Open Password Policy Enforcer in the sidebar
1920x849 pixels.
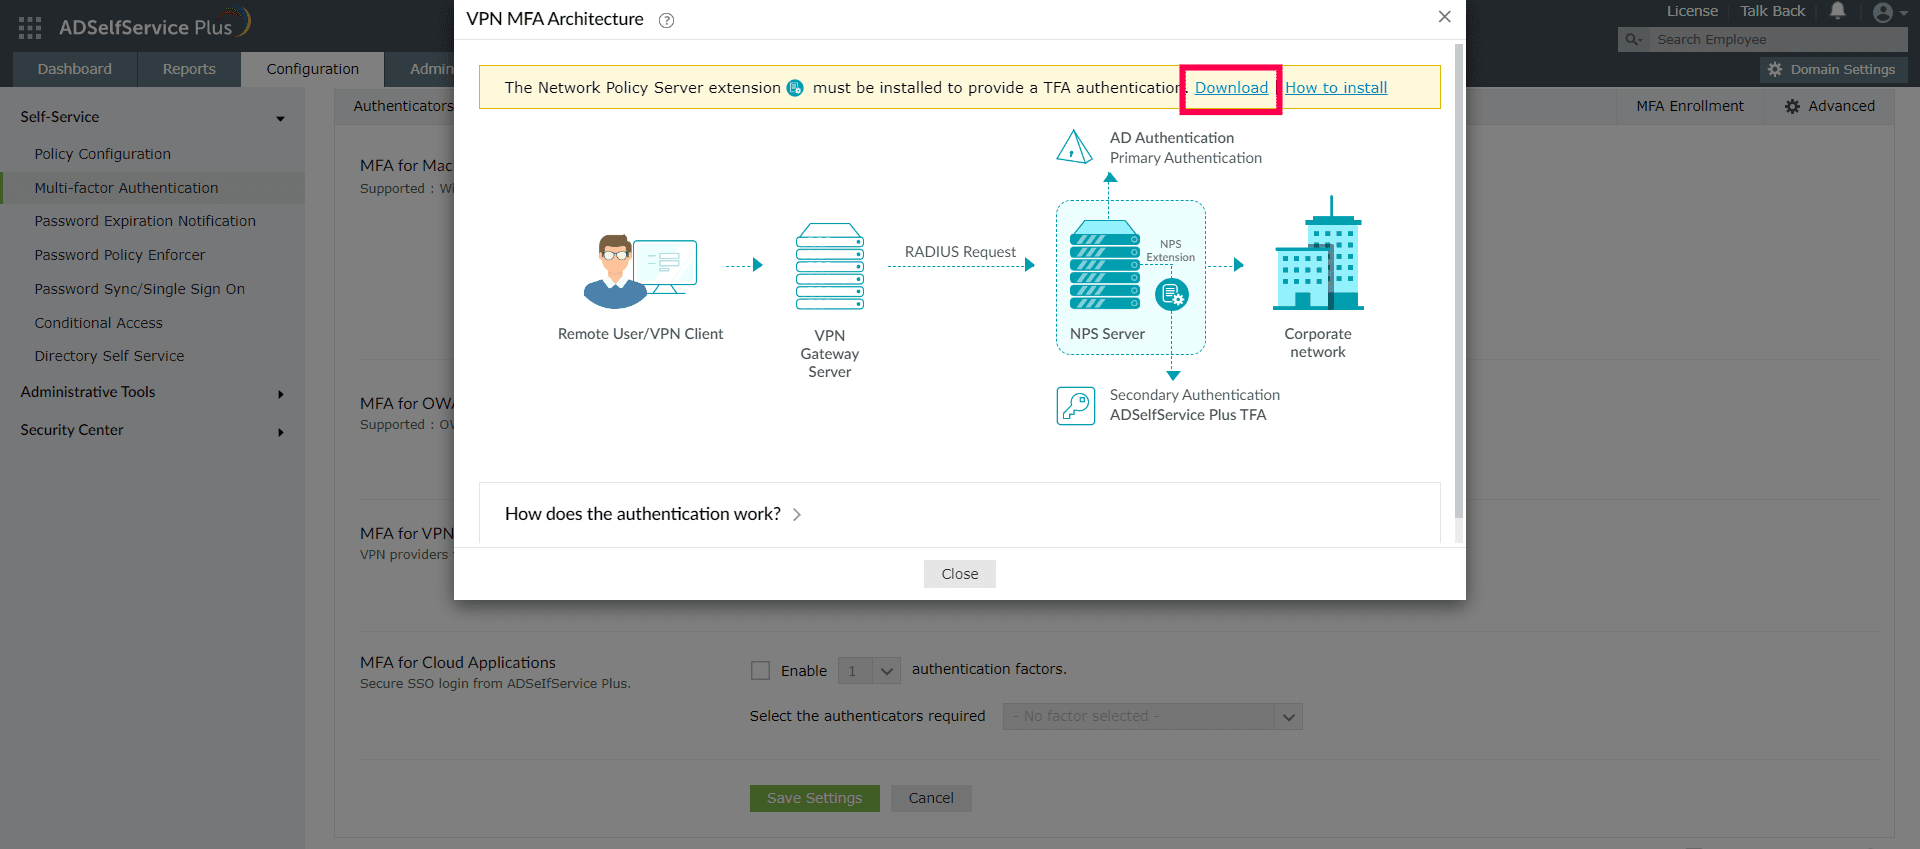tap(120, 255)
